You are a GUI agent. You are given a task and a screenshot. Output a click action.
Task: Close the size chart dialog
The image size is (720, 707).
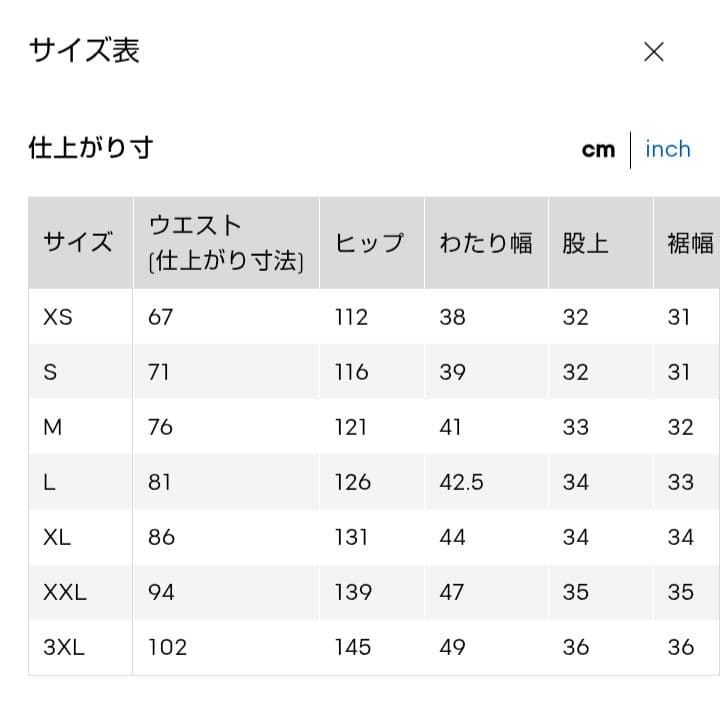click(653, 51)
